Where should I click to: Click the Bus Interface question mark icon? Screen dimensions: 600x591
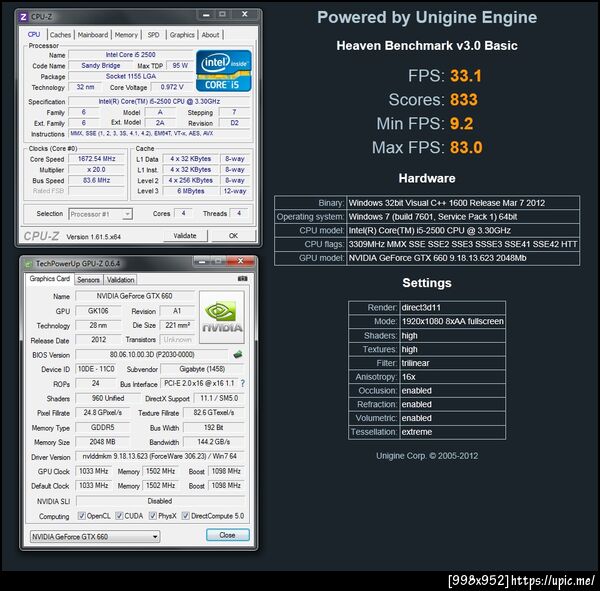(243, 383)
